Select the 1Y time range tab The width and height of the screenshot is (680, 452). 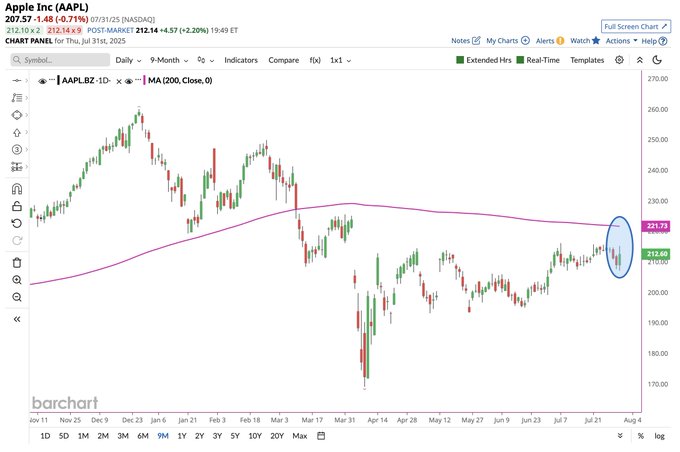click(182, 436)
